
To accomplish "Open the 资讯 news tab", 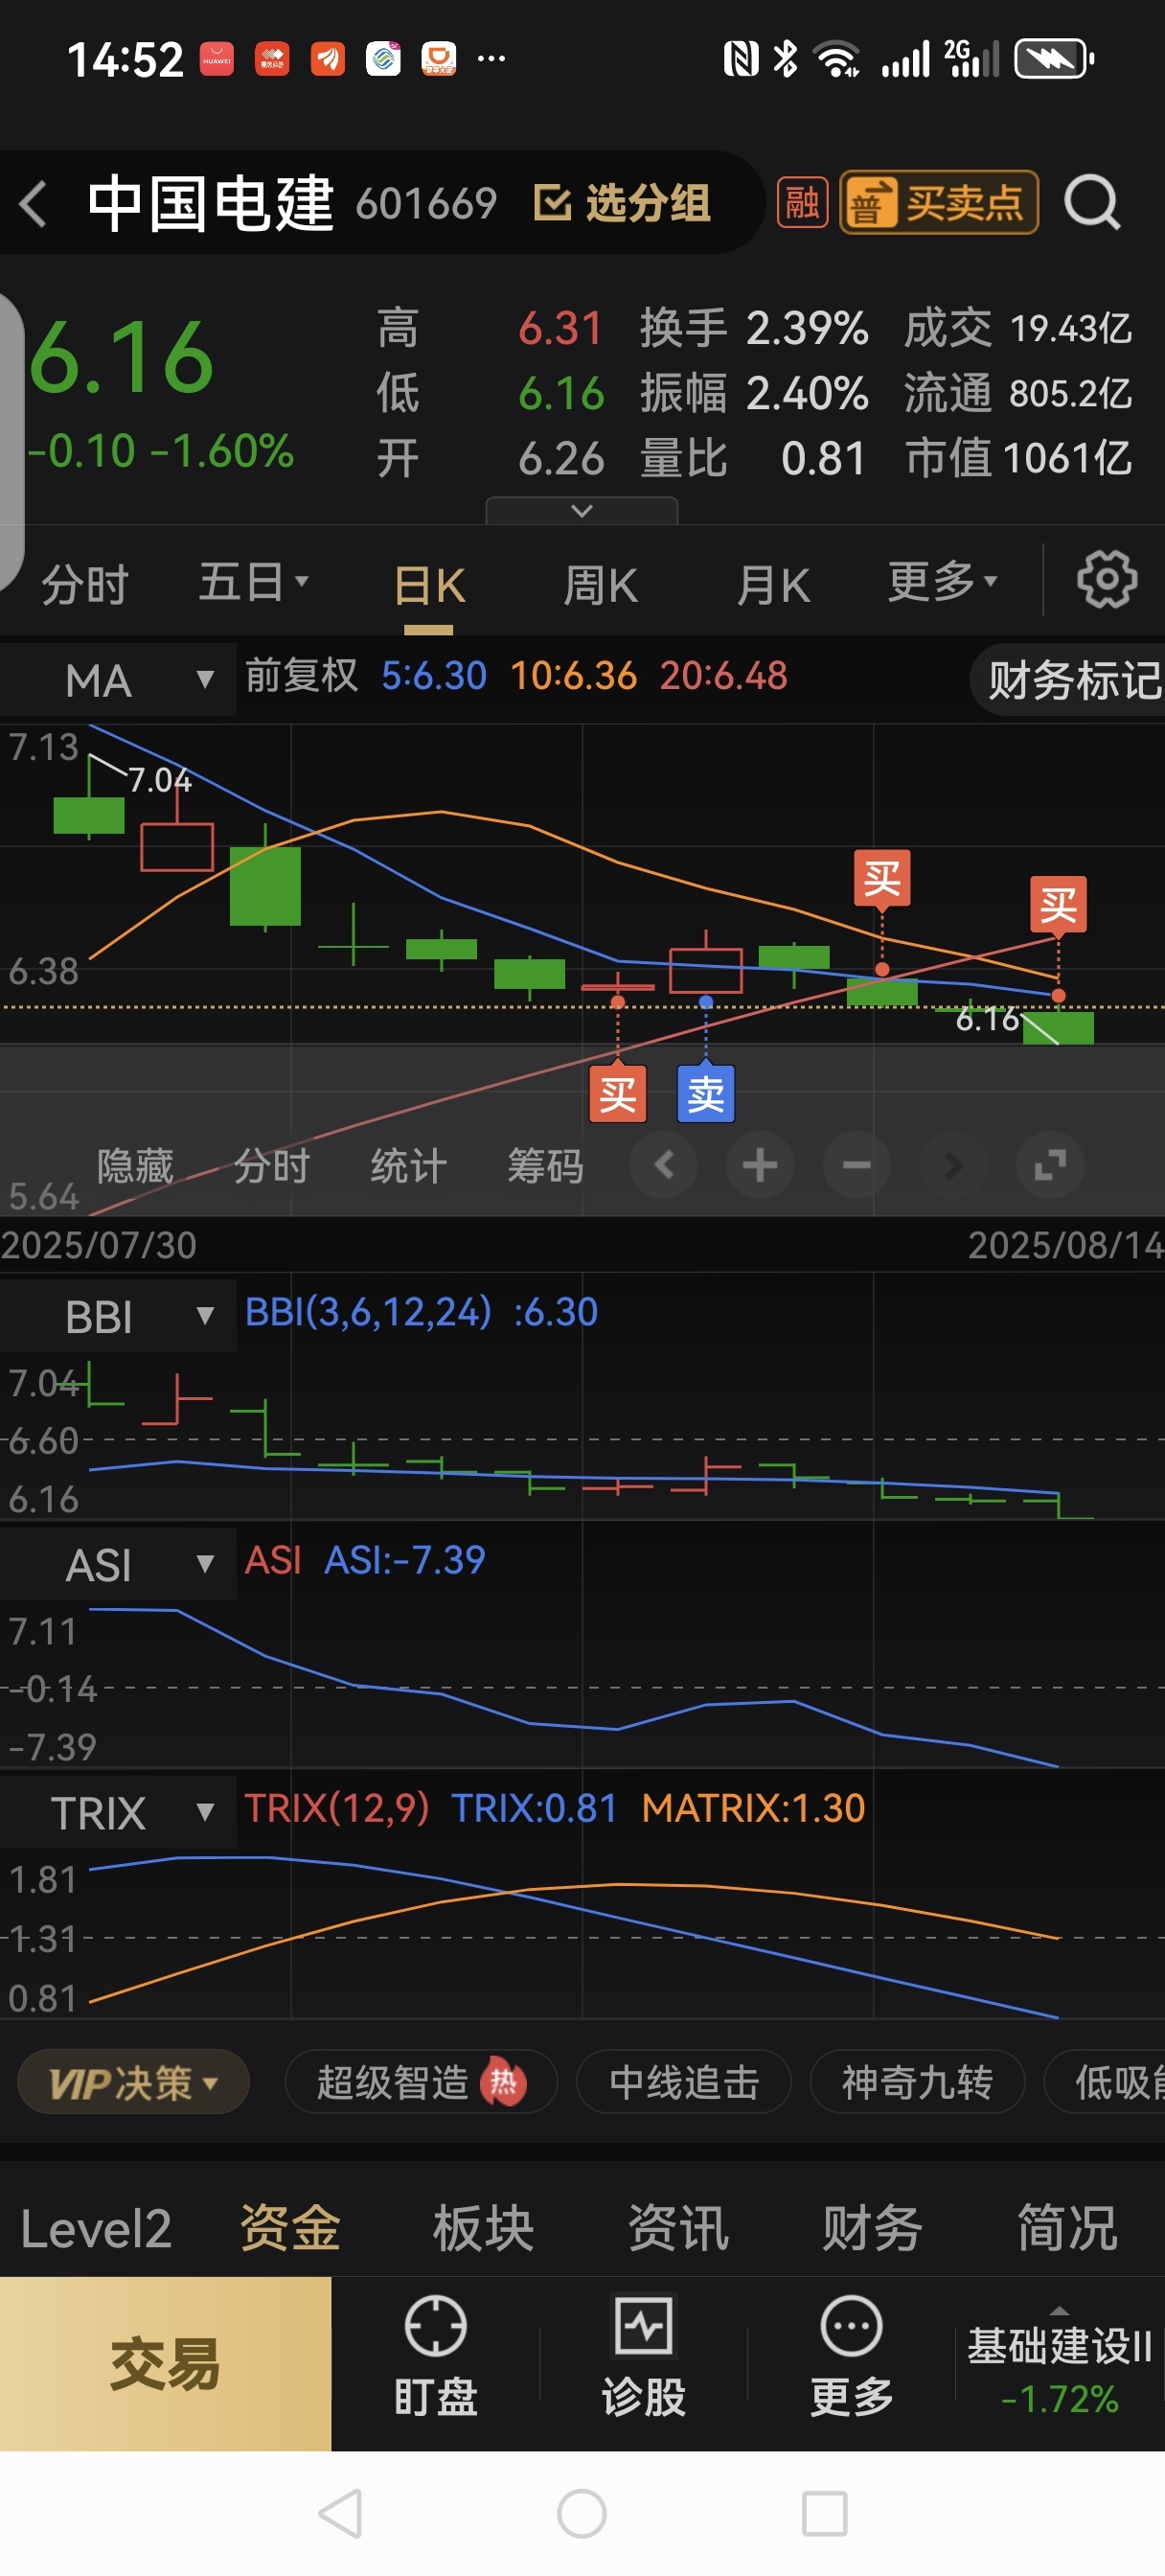I will 678,2229.
